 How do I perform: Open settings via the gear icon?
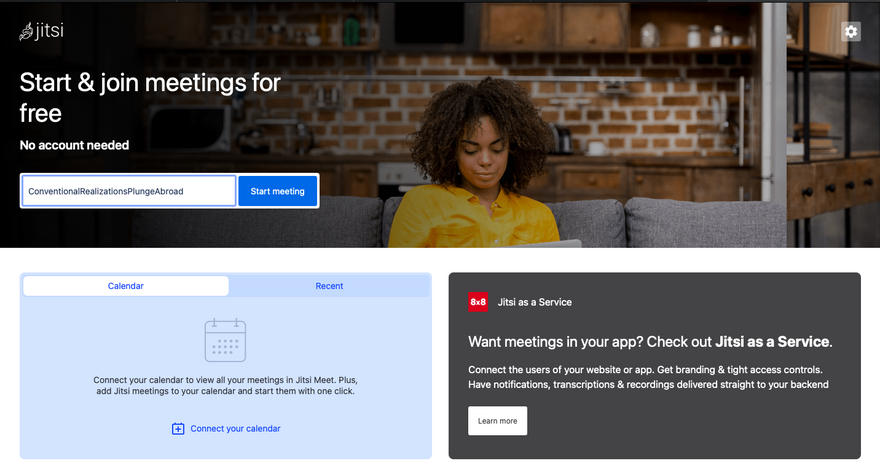(x=851, y=31)
